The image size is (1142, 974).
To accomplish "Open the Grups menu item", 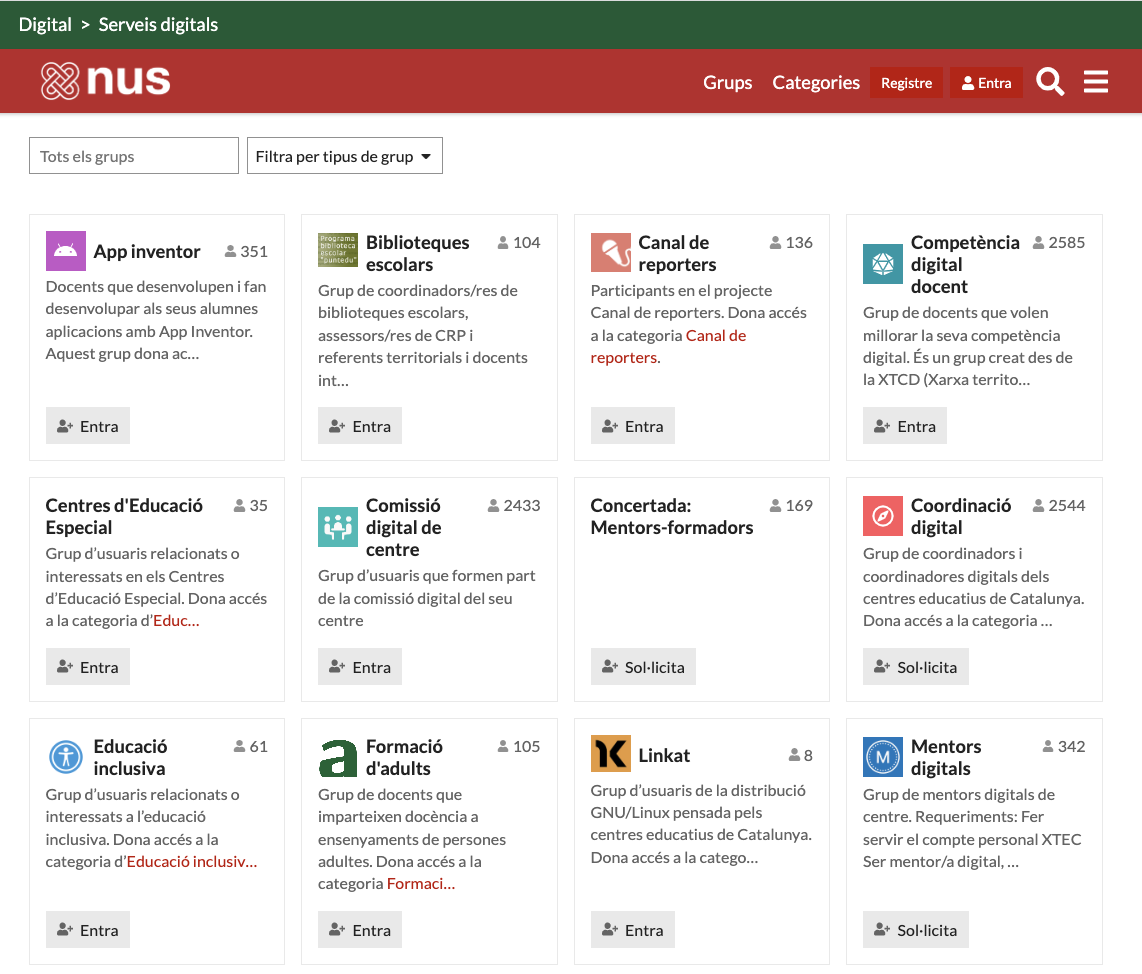I will coord(727,83).
